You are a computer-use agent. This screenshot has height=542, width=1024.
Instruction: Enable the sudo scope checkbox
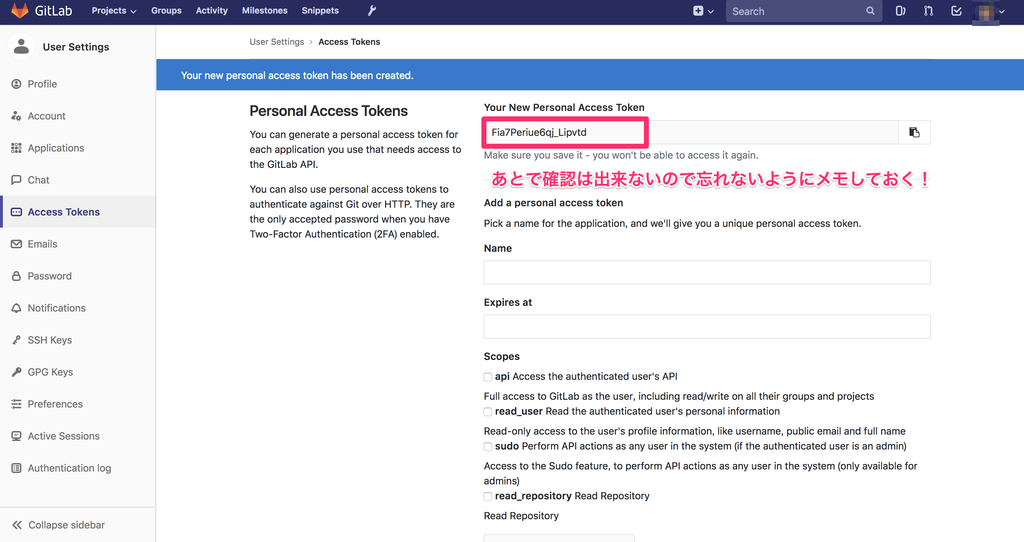point(488,447)
